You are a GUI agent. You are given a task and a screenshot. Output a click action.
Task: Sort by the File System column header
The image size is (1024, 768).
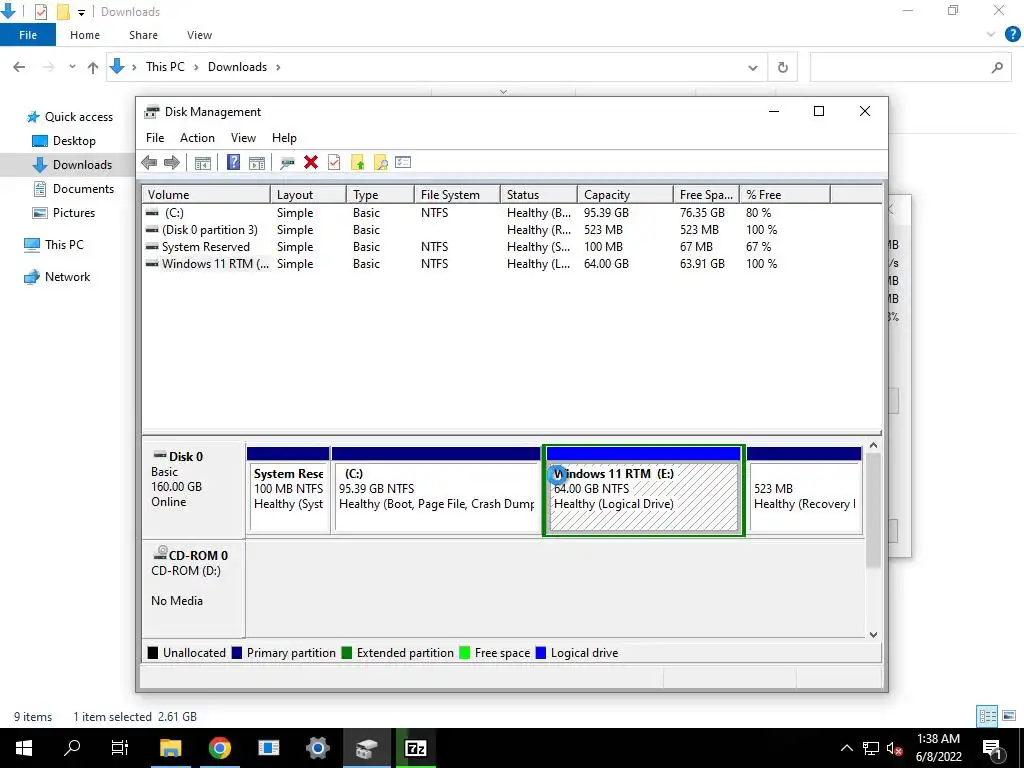[457, 195]
